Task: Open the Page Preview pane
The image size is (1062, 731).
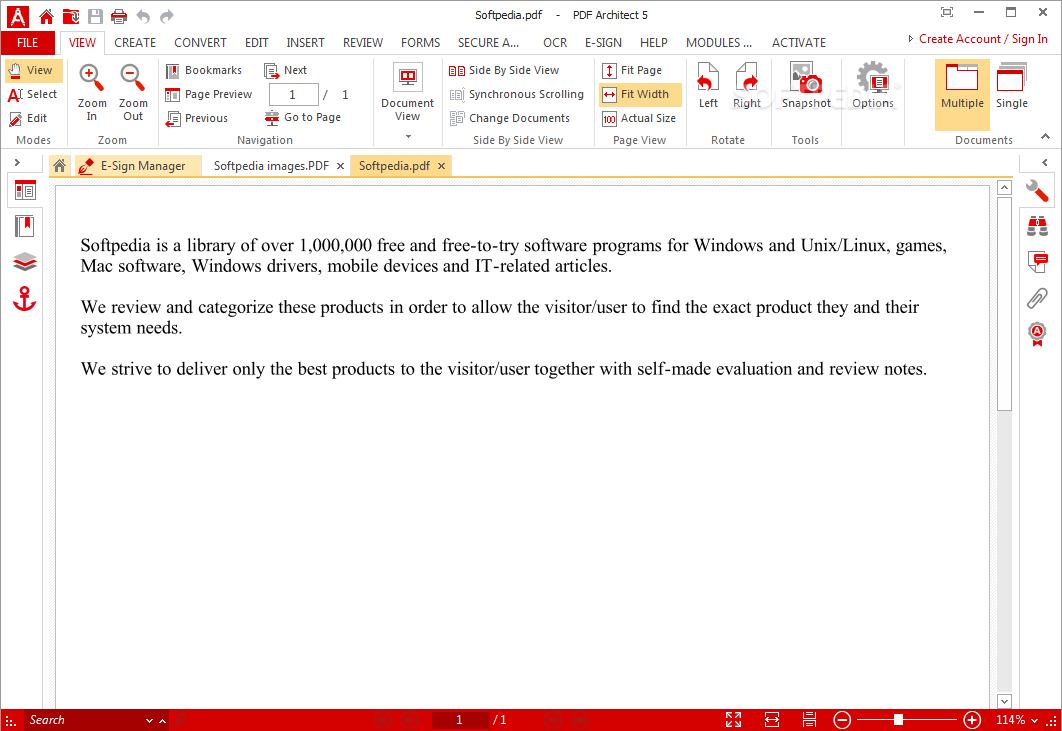Action: [209, 94]
